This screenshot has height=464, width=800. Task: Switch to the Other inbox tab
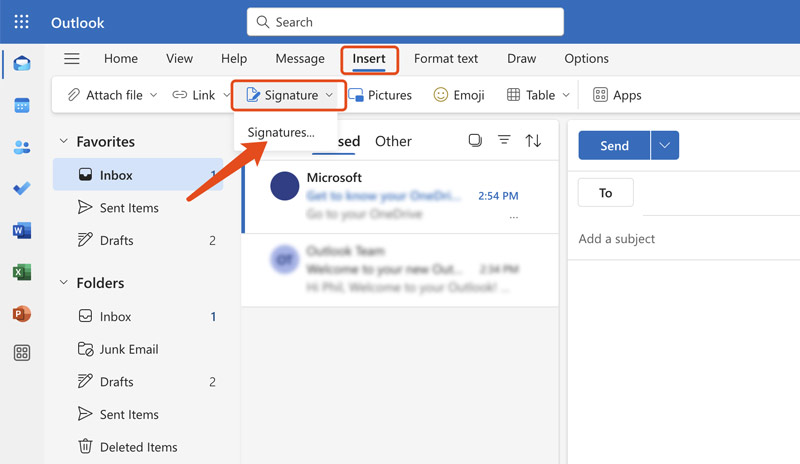click(x=393, y=141)
